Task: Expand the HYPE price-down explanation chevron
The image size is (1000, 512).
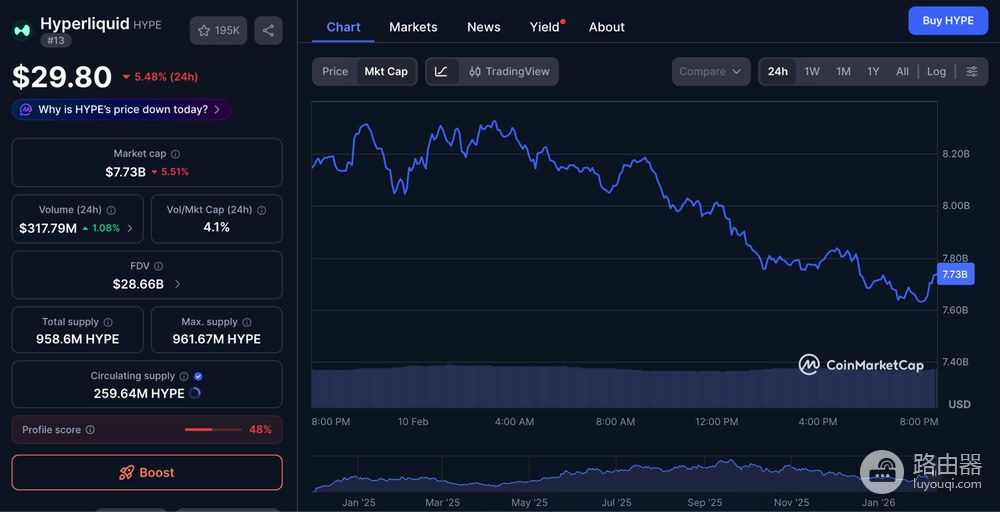Action: pyautogui.click(x=217, y=110)
